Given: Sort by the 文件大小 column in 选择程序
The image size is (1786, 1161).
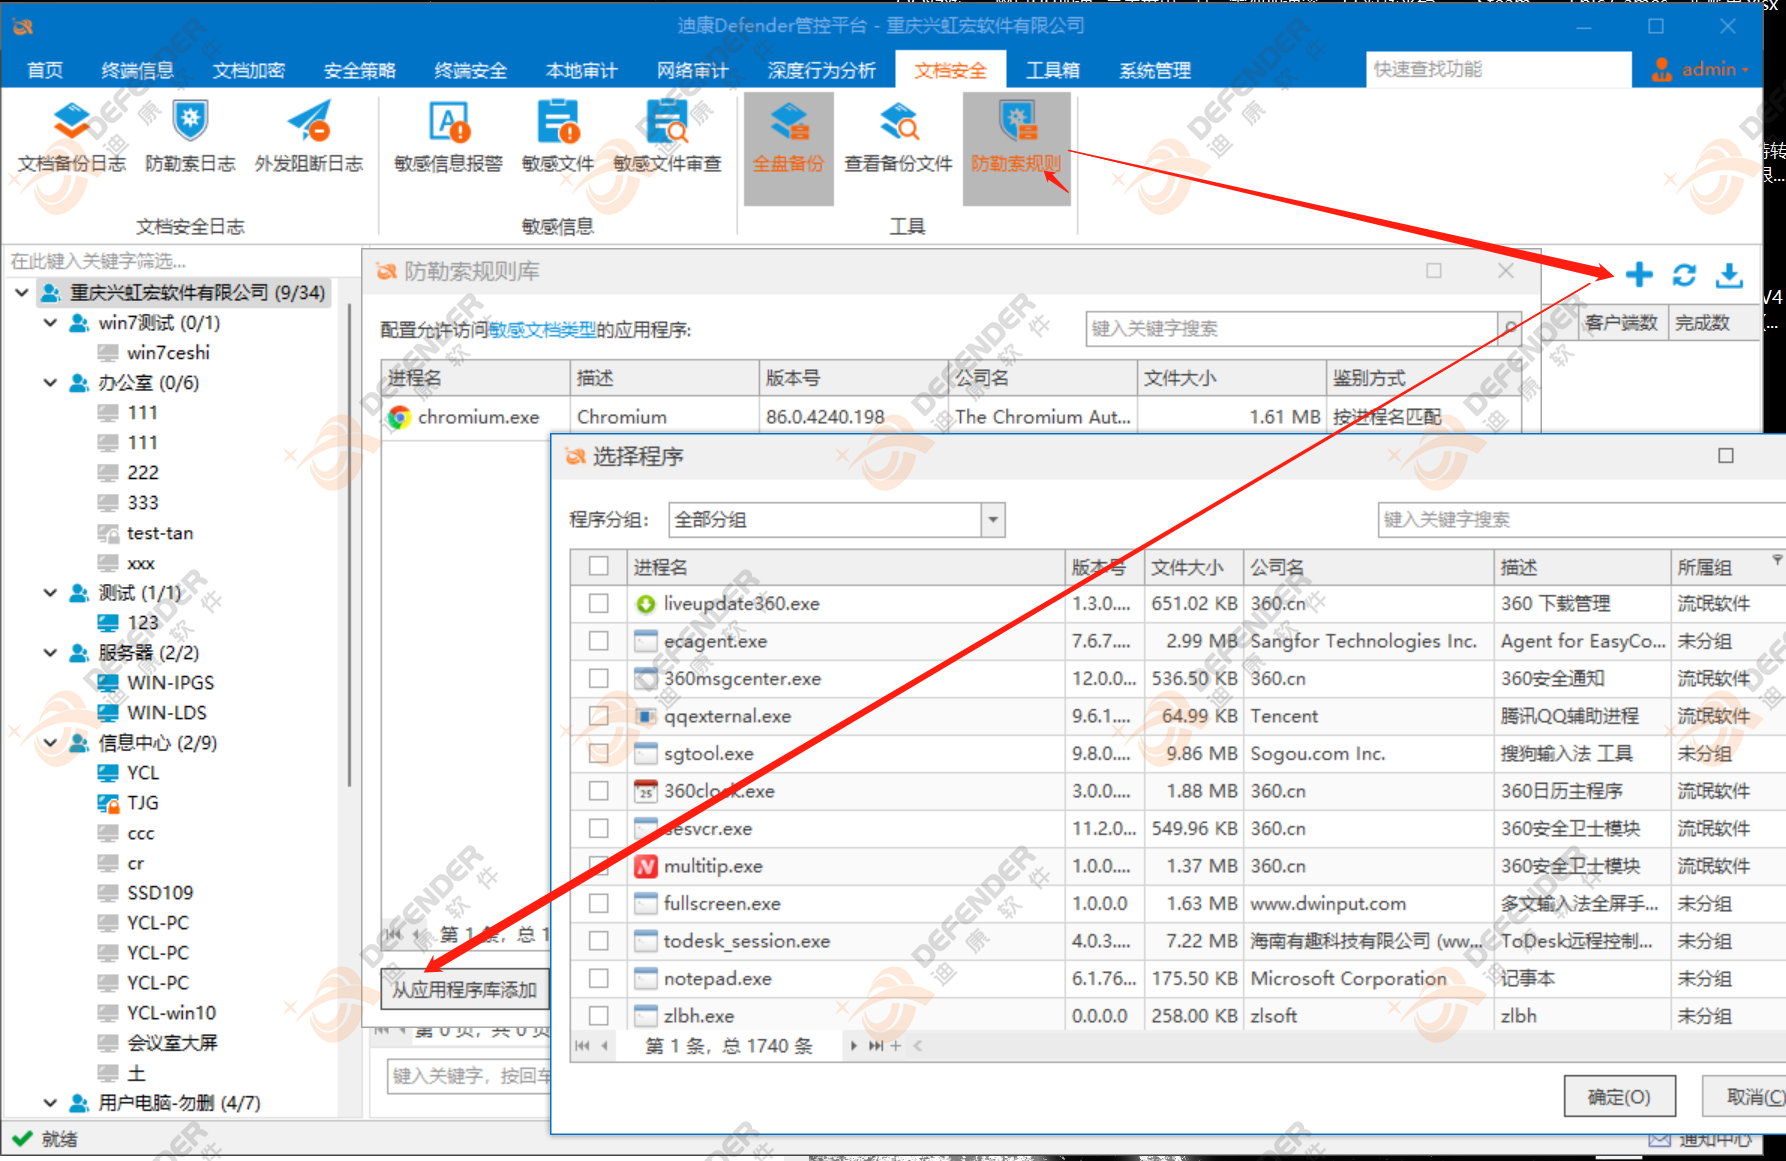Looking at the screenshot, I should (1193, 567).
